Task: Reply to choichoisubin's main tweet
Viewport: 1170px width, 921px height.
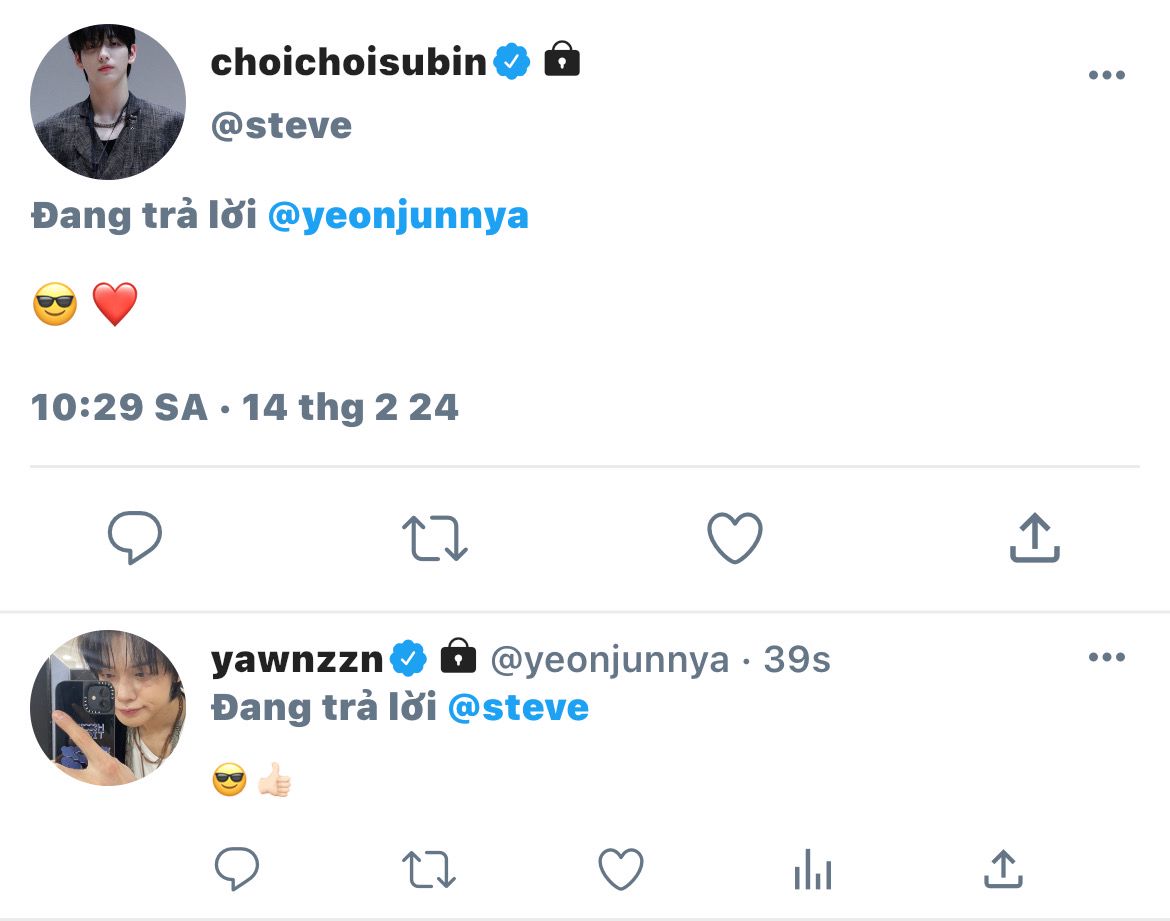Action: (x=135, y=539)
